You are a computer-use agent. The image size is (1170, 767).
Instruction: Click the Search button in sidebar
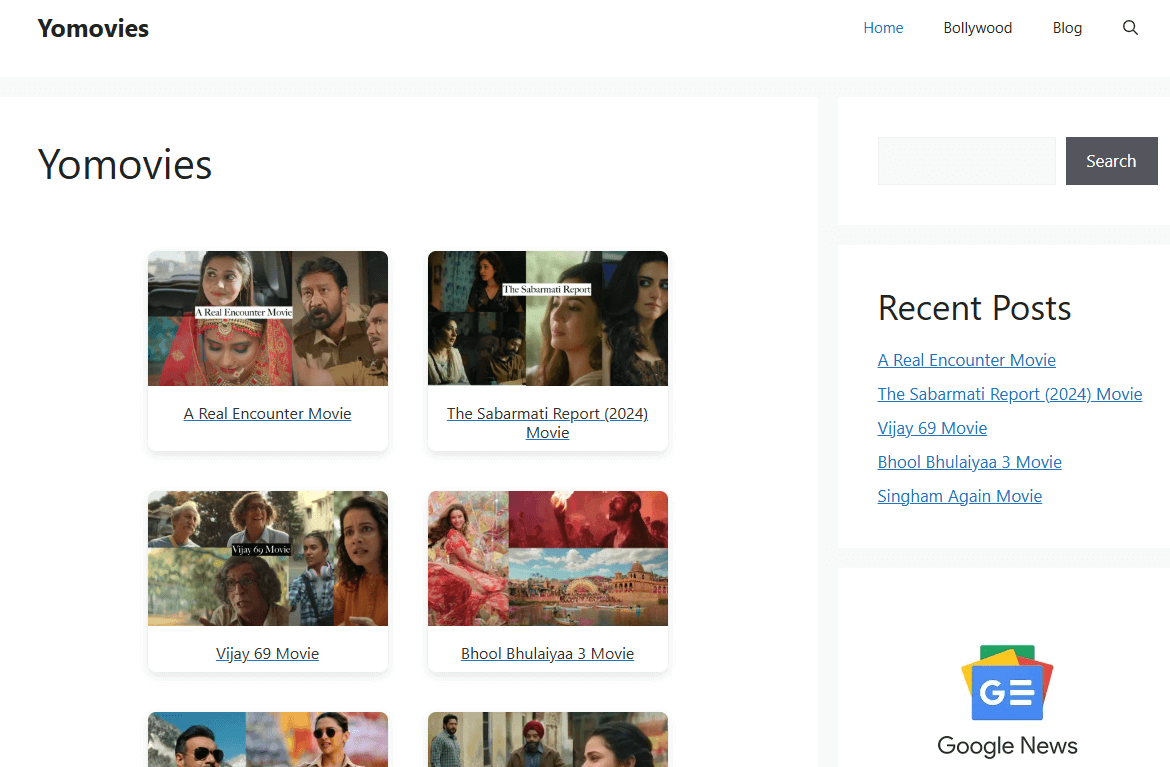click(1111, 160)
